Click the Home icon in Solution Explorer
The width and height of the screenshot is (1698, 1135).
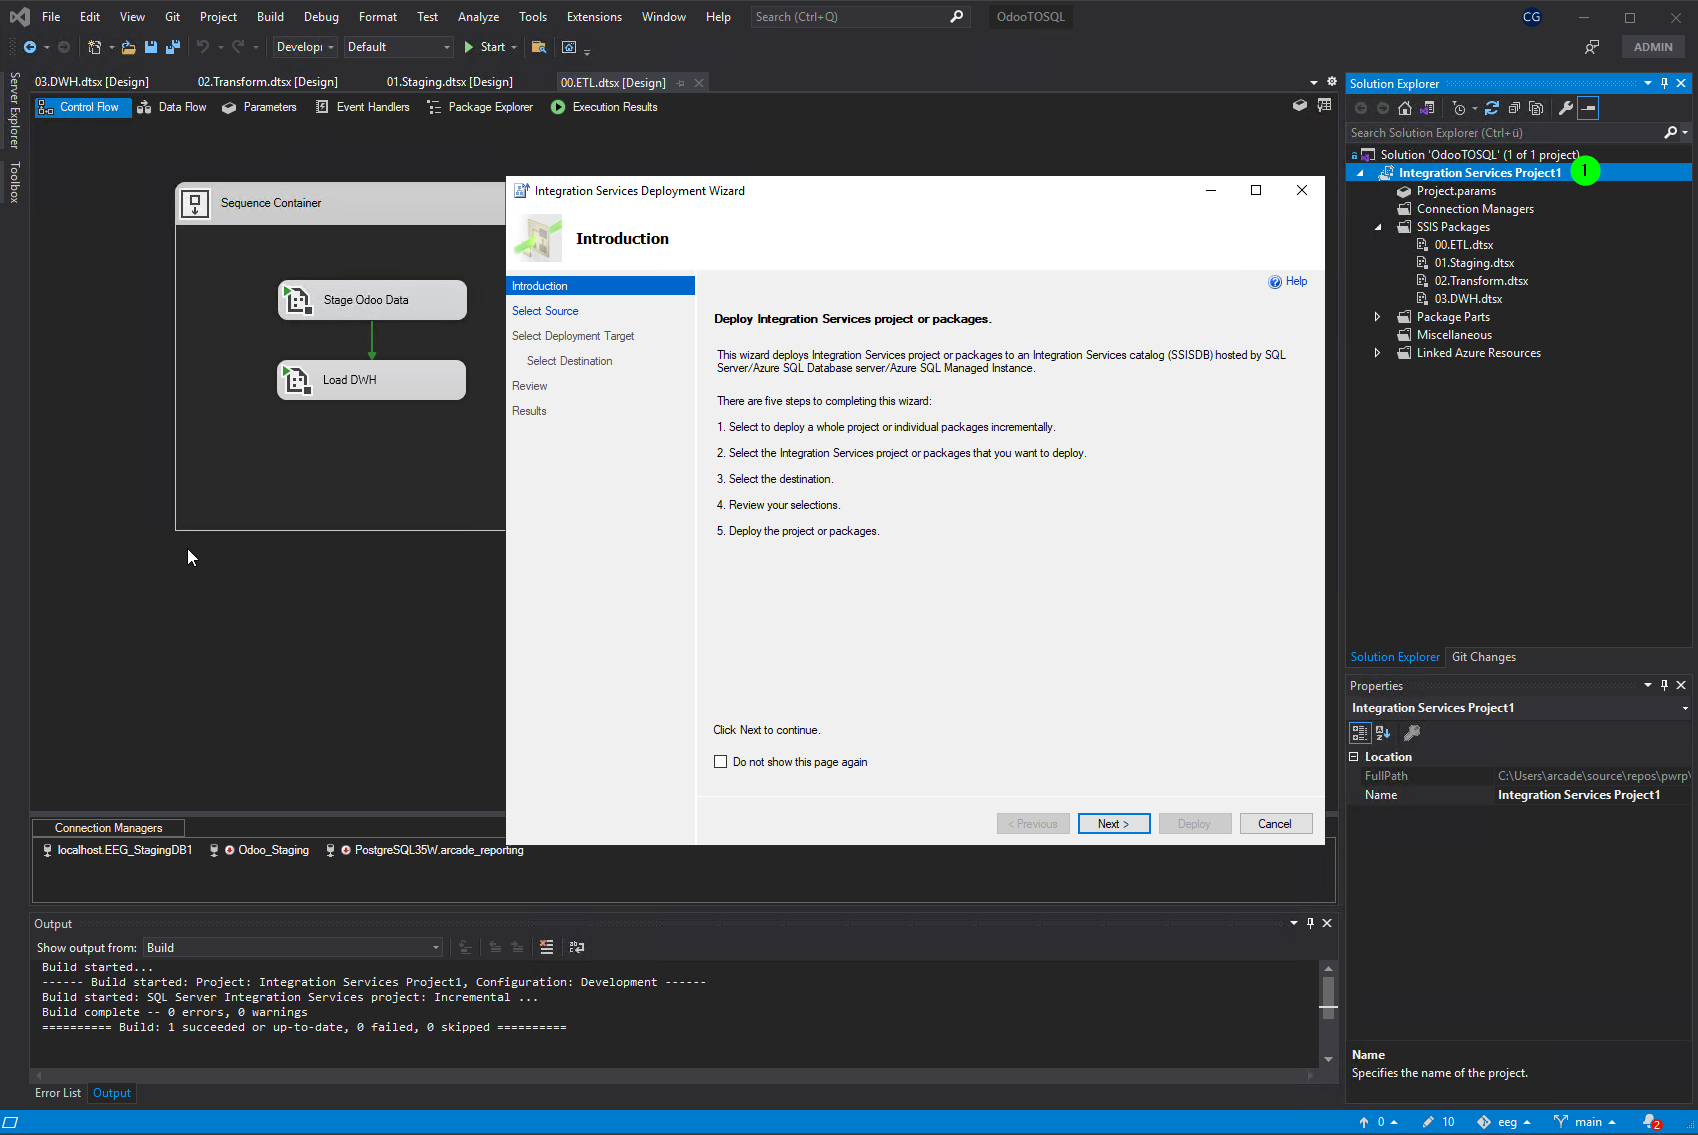coord(1405,108)
